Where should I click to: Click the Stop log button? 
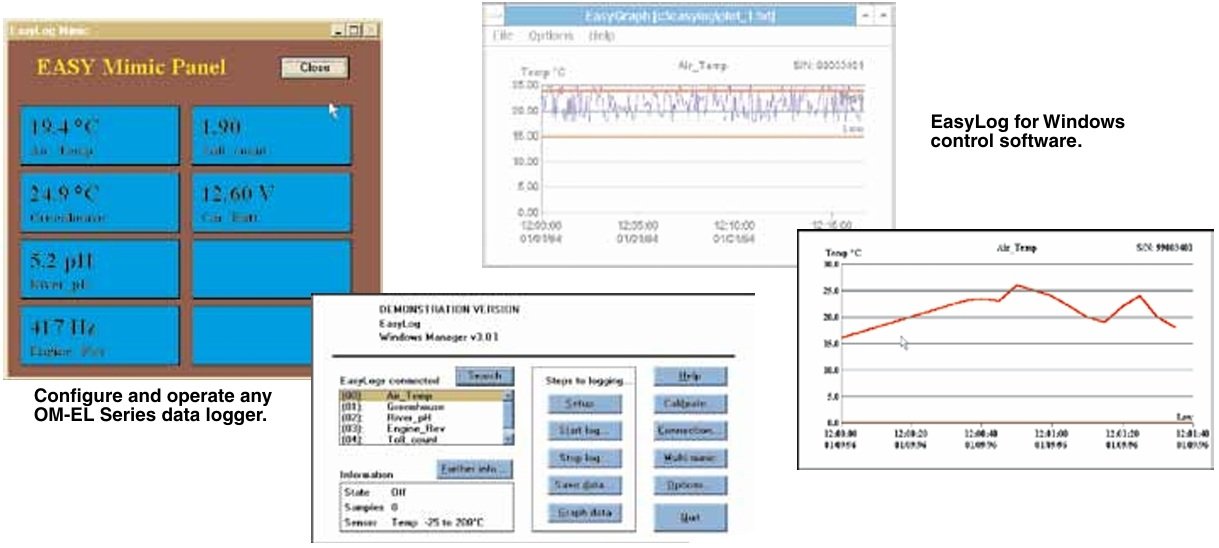click(x=585, y=458)
